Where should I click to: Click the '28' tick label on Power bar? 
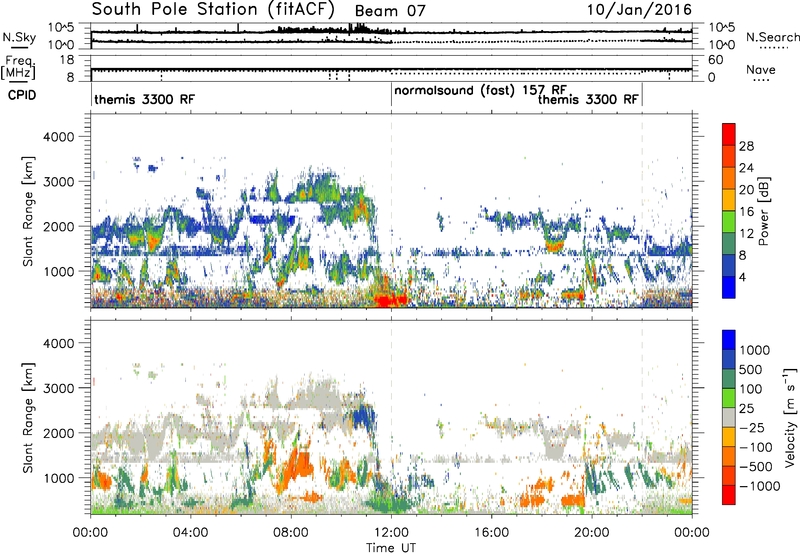click(x=746, y=146)
